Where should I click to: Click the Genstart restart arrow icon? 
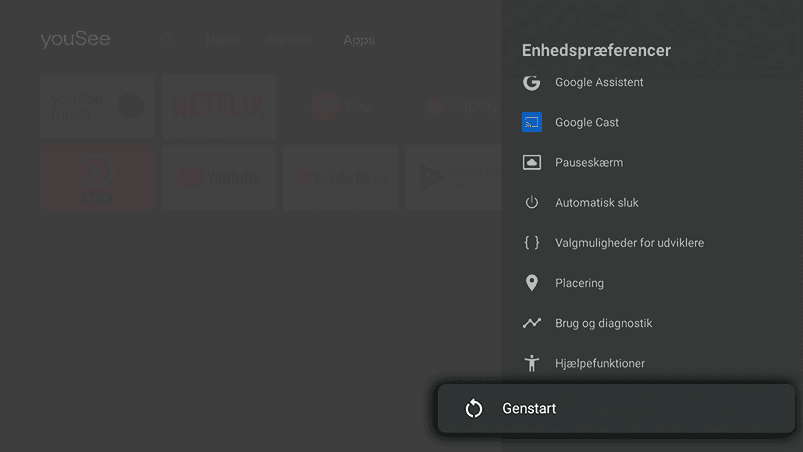point(474,409)
